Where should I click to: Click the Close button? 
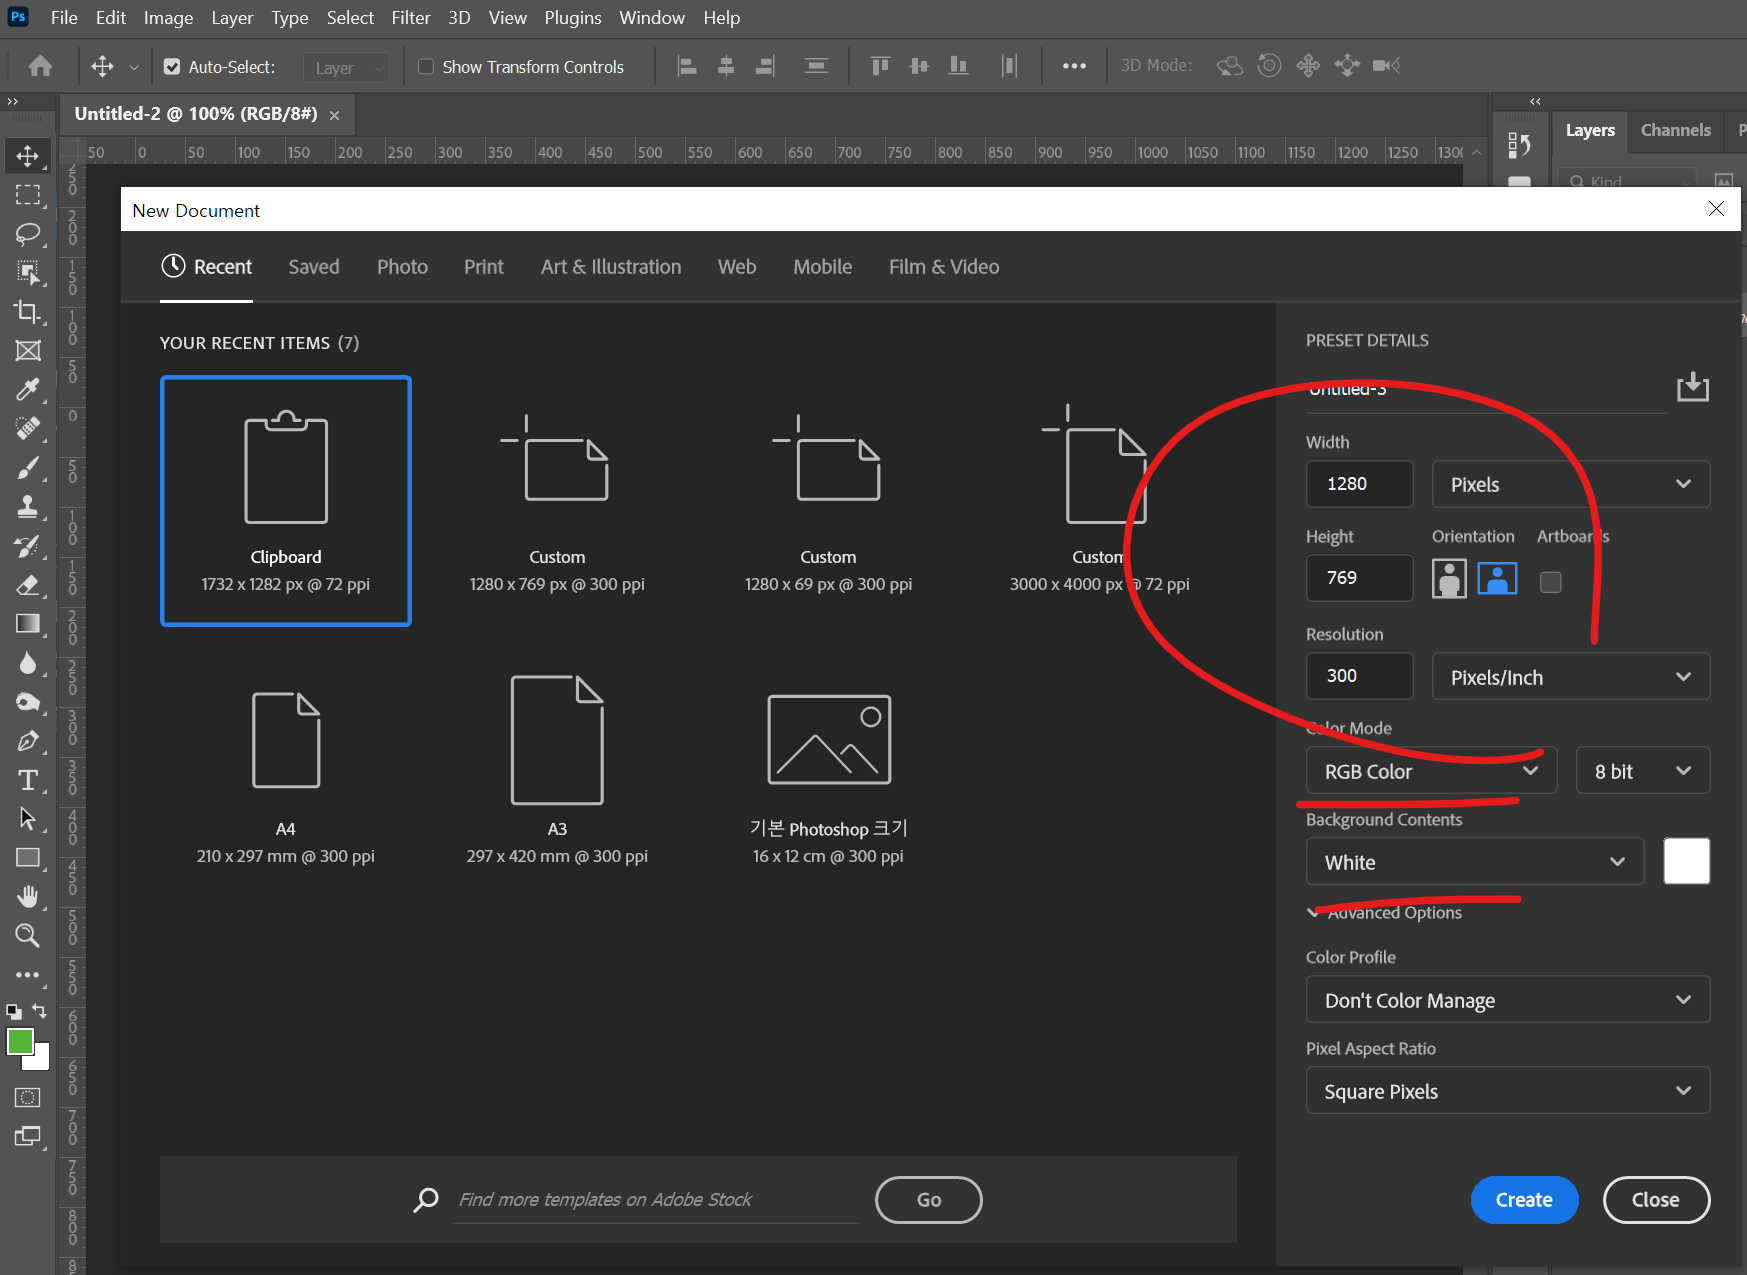(x=1656, y=1199)
